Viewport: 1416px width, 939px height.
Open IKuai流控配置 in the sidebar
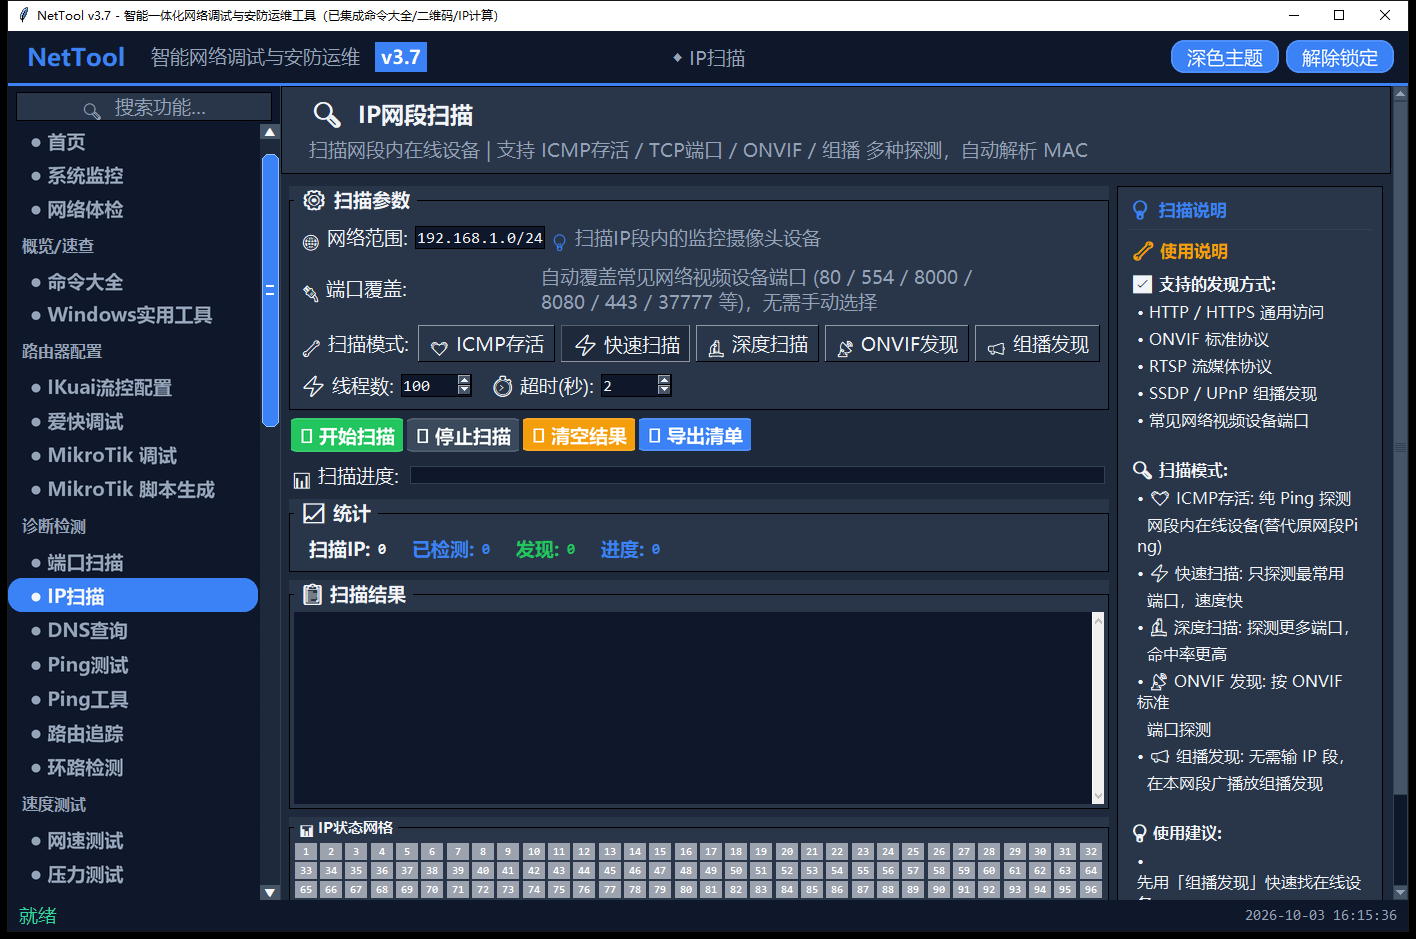(110, 387)
